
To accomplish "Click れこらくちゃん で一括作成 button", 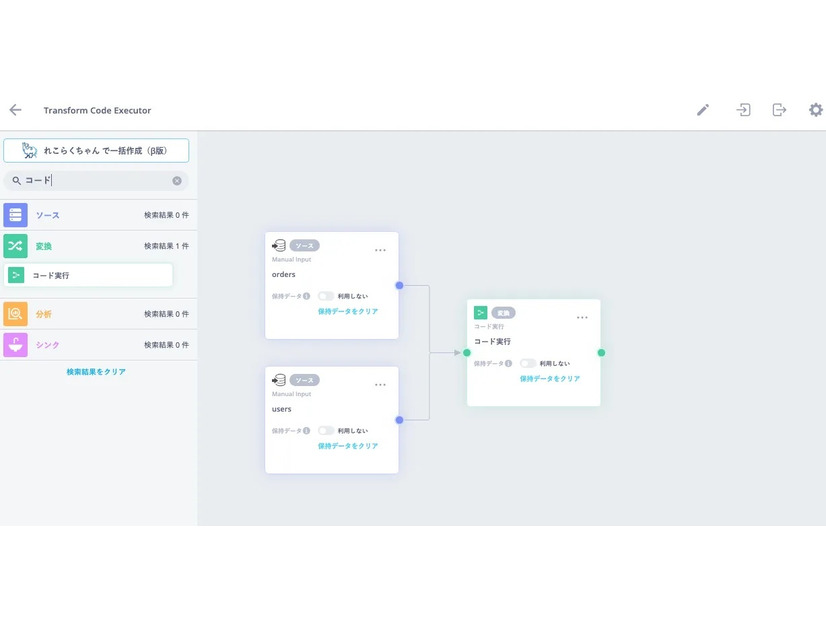I will (96, 151).
